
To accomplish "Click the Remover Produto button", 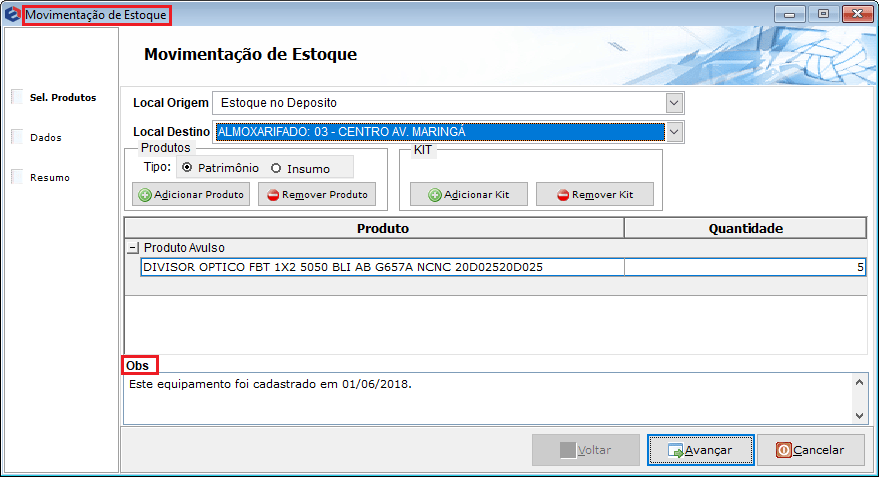I will coord(317,194).
